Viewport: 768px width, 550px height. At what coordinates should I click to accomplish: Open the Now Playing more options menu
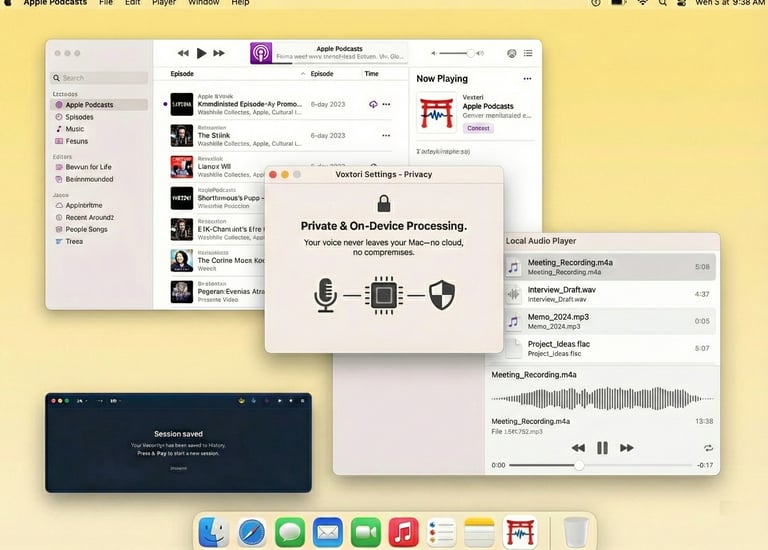[527, 78]
